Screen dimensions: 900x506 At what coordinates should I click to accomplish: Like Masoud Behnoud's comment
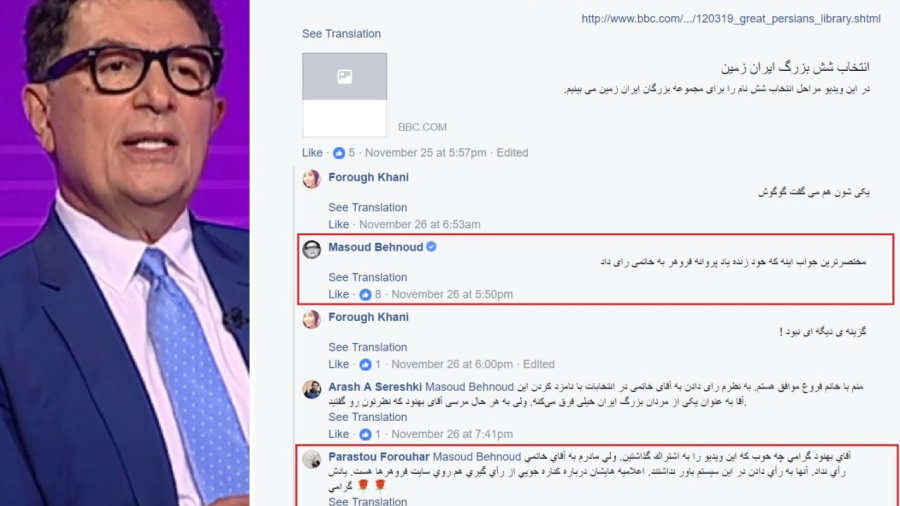pos(339,294)
